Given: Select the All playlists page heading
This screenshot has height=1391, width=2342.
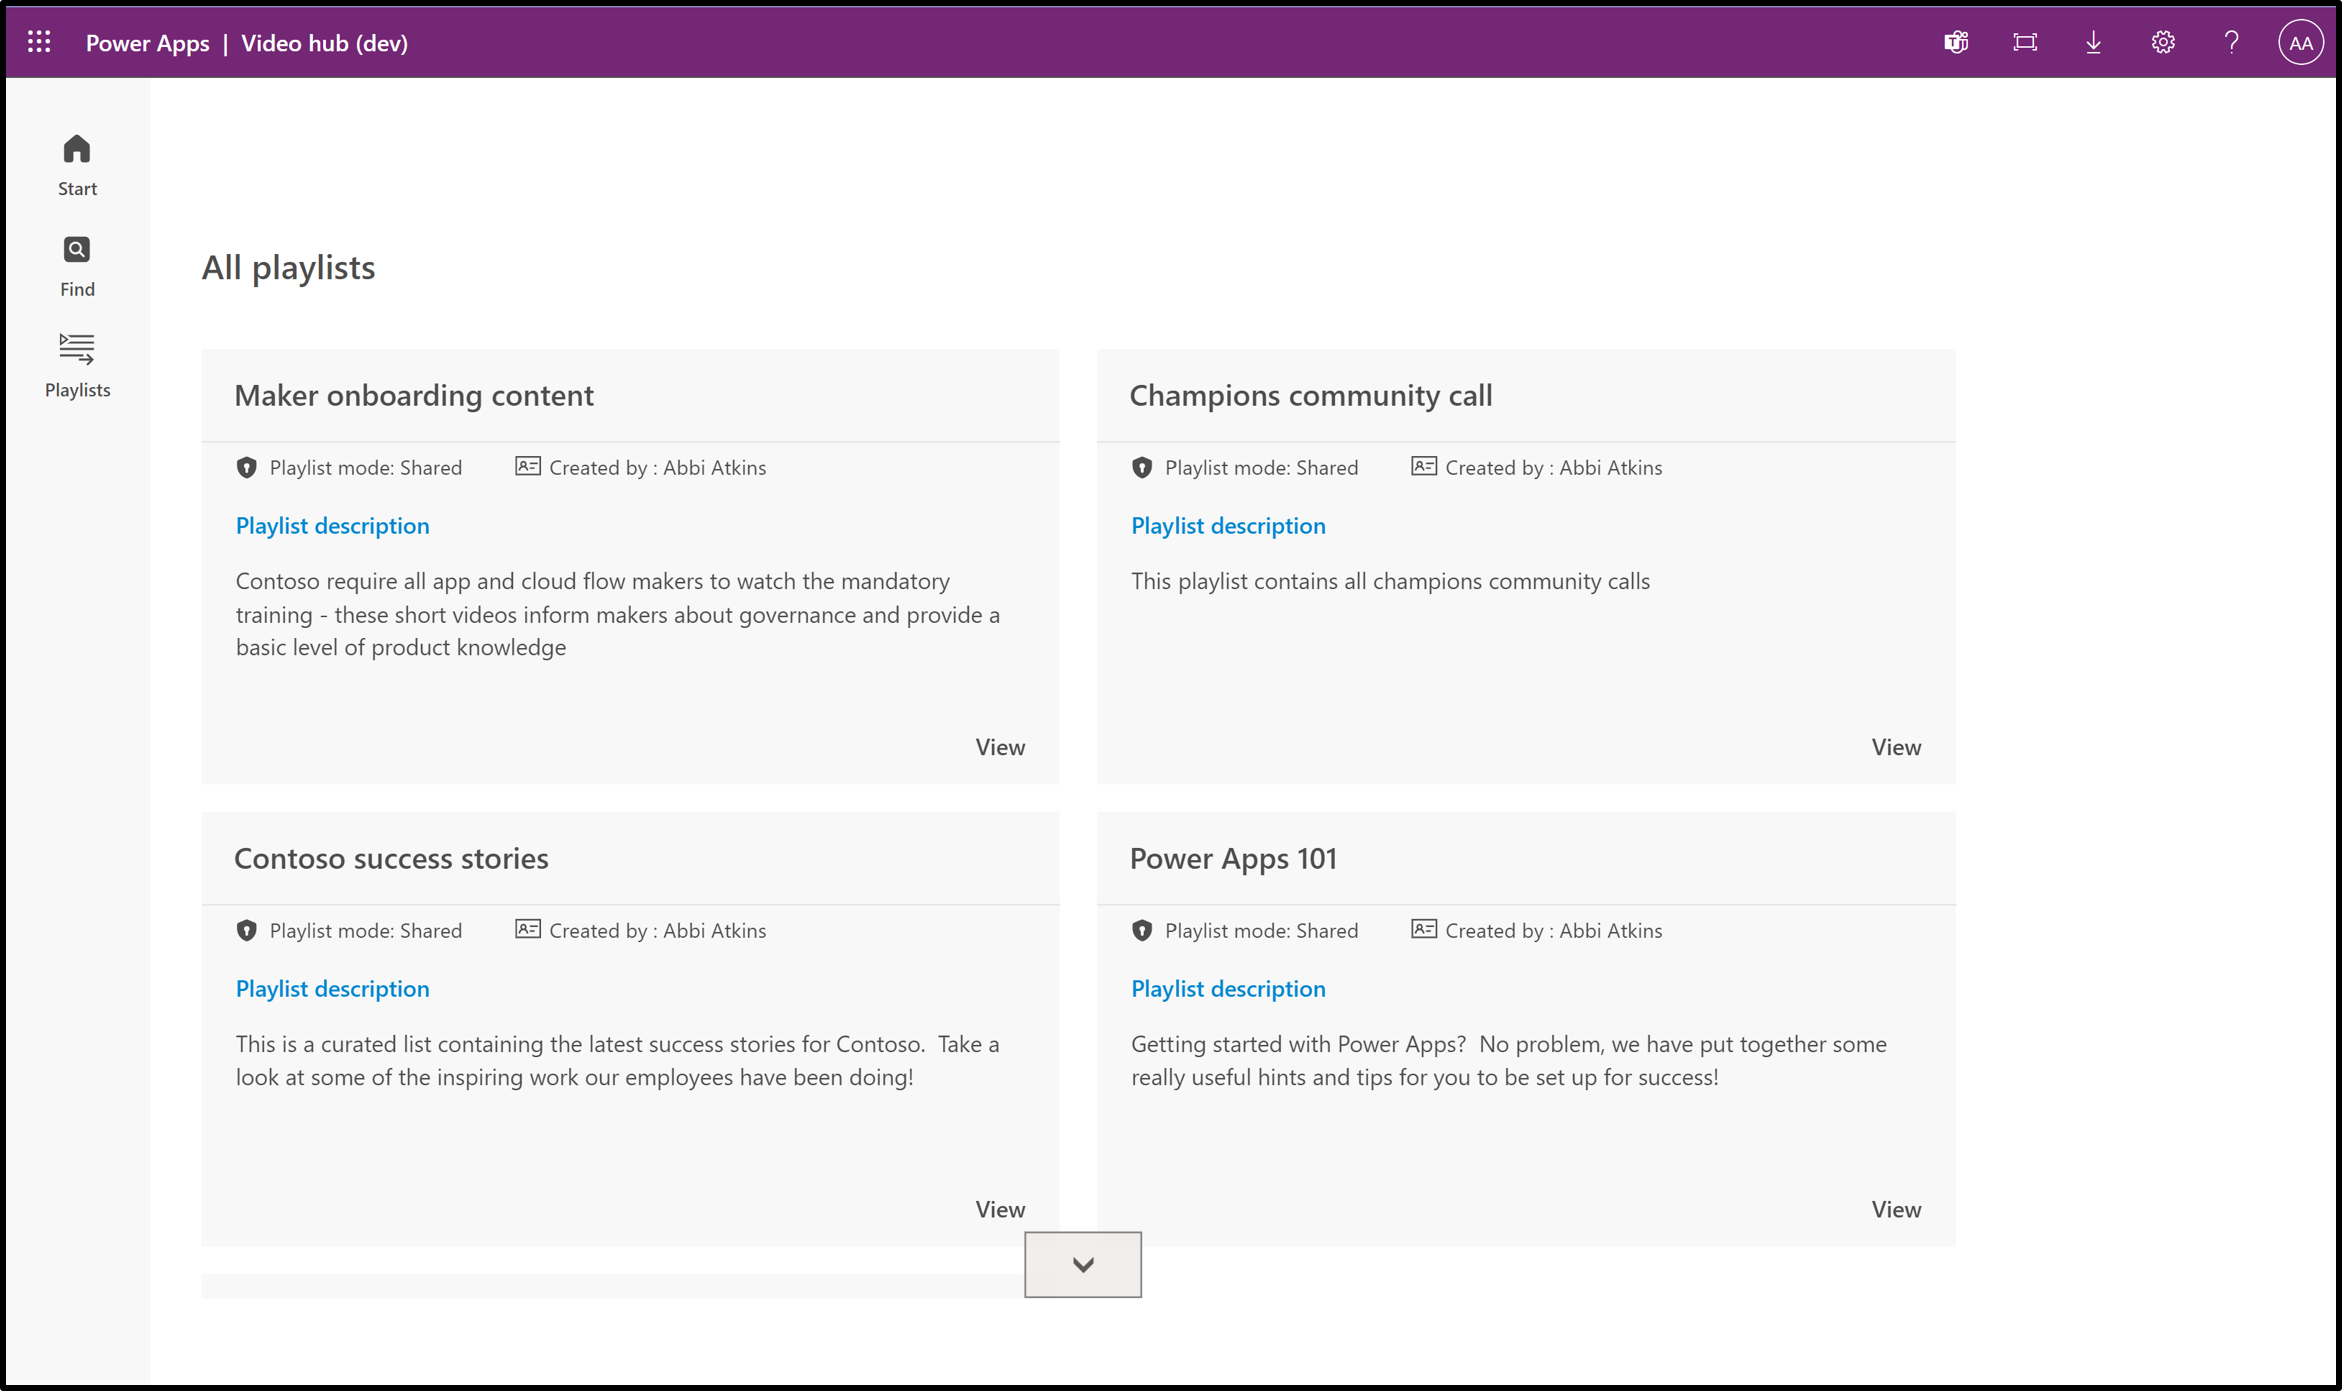Looking at the screenshot, I should [288, 265].
